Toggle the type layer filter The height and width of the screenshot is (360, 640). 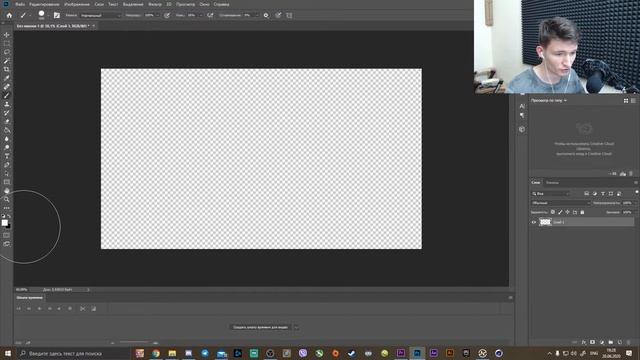pos(603,193)
